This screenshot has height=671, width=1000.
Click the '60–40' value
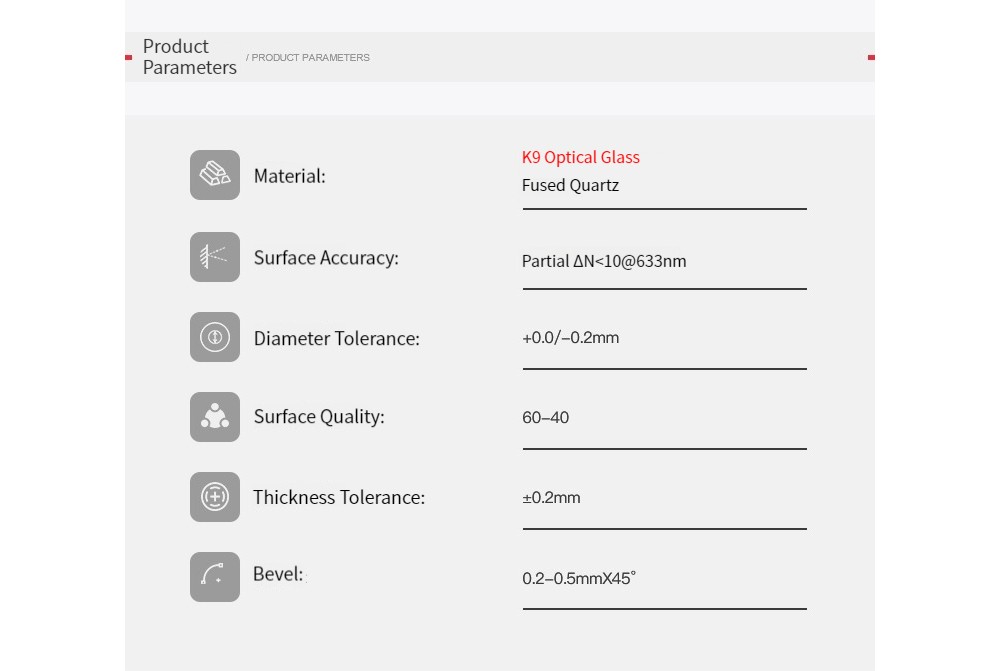545,418
